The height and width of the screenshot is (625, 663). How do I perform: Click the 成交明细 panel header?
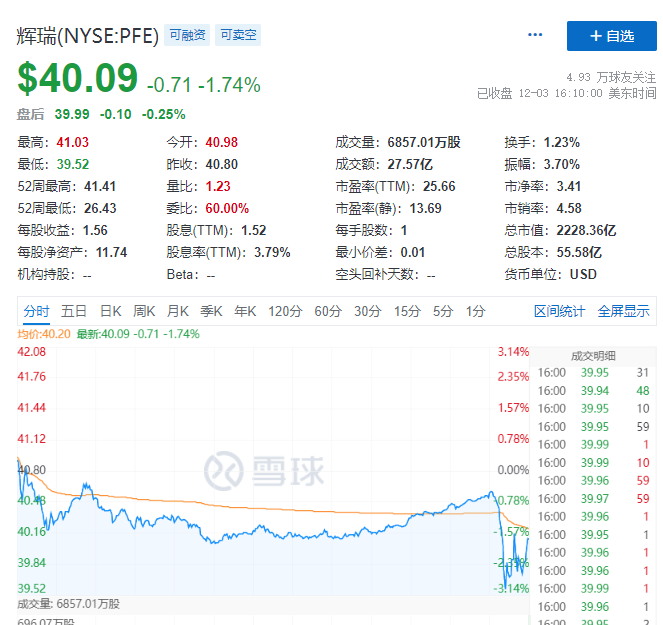pos(593,356)
